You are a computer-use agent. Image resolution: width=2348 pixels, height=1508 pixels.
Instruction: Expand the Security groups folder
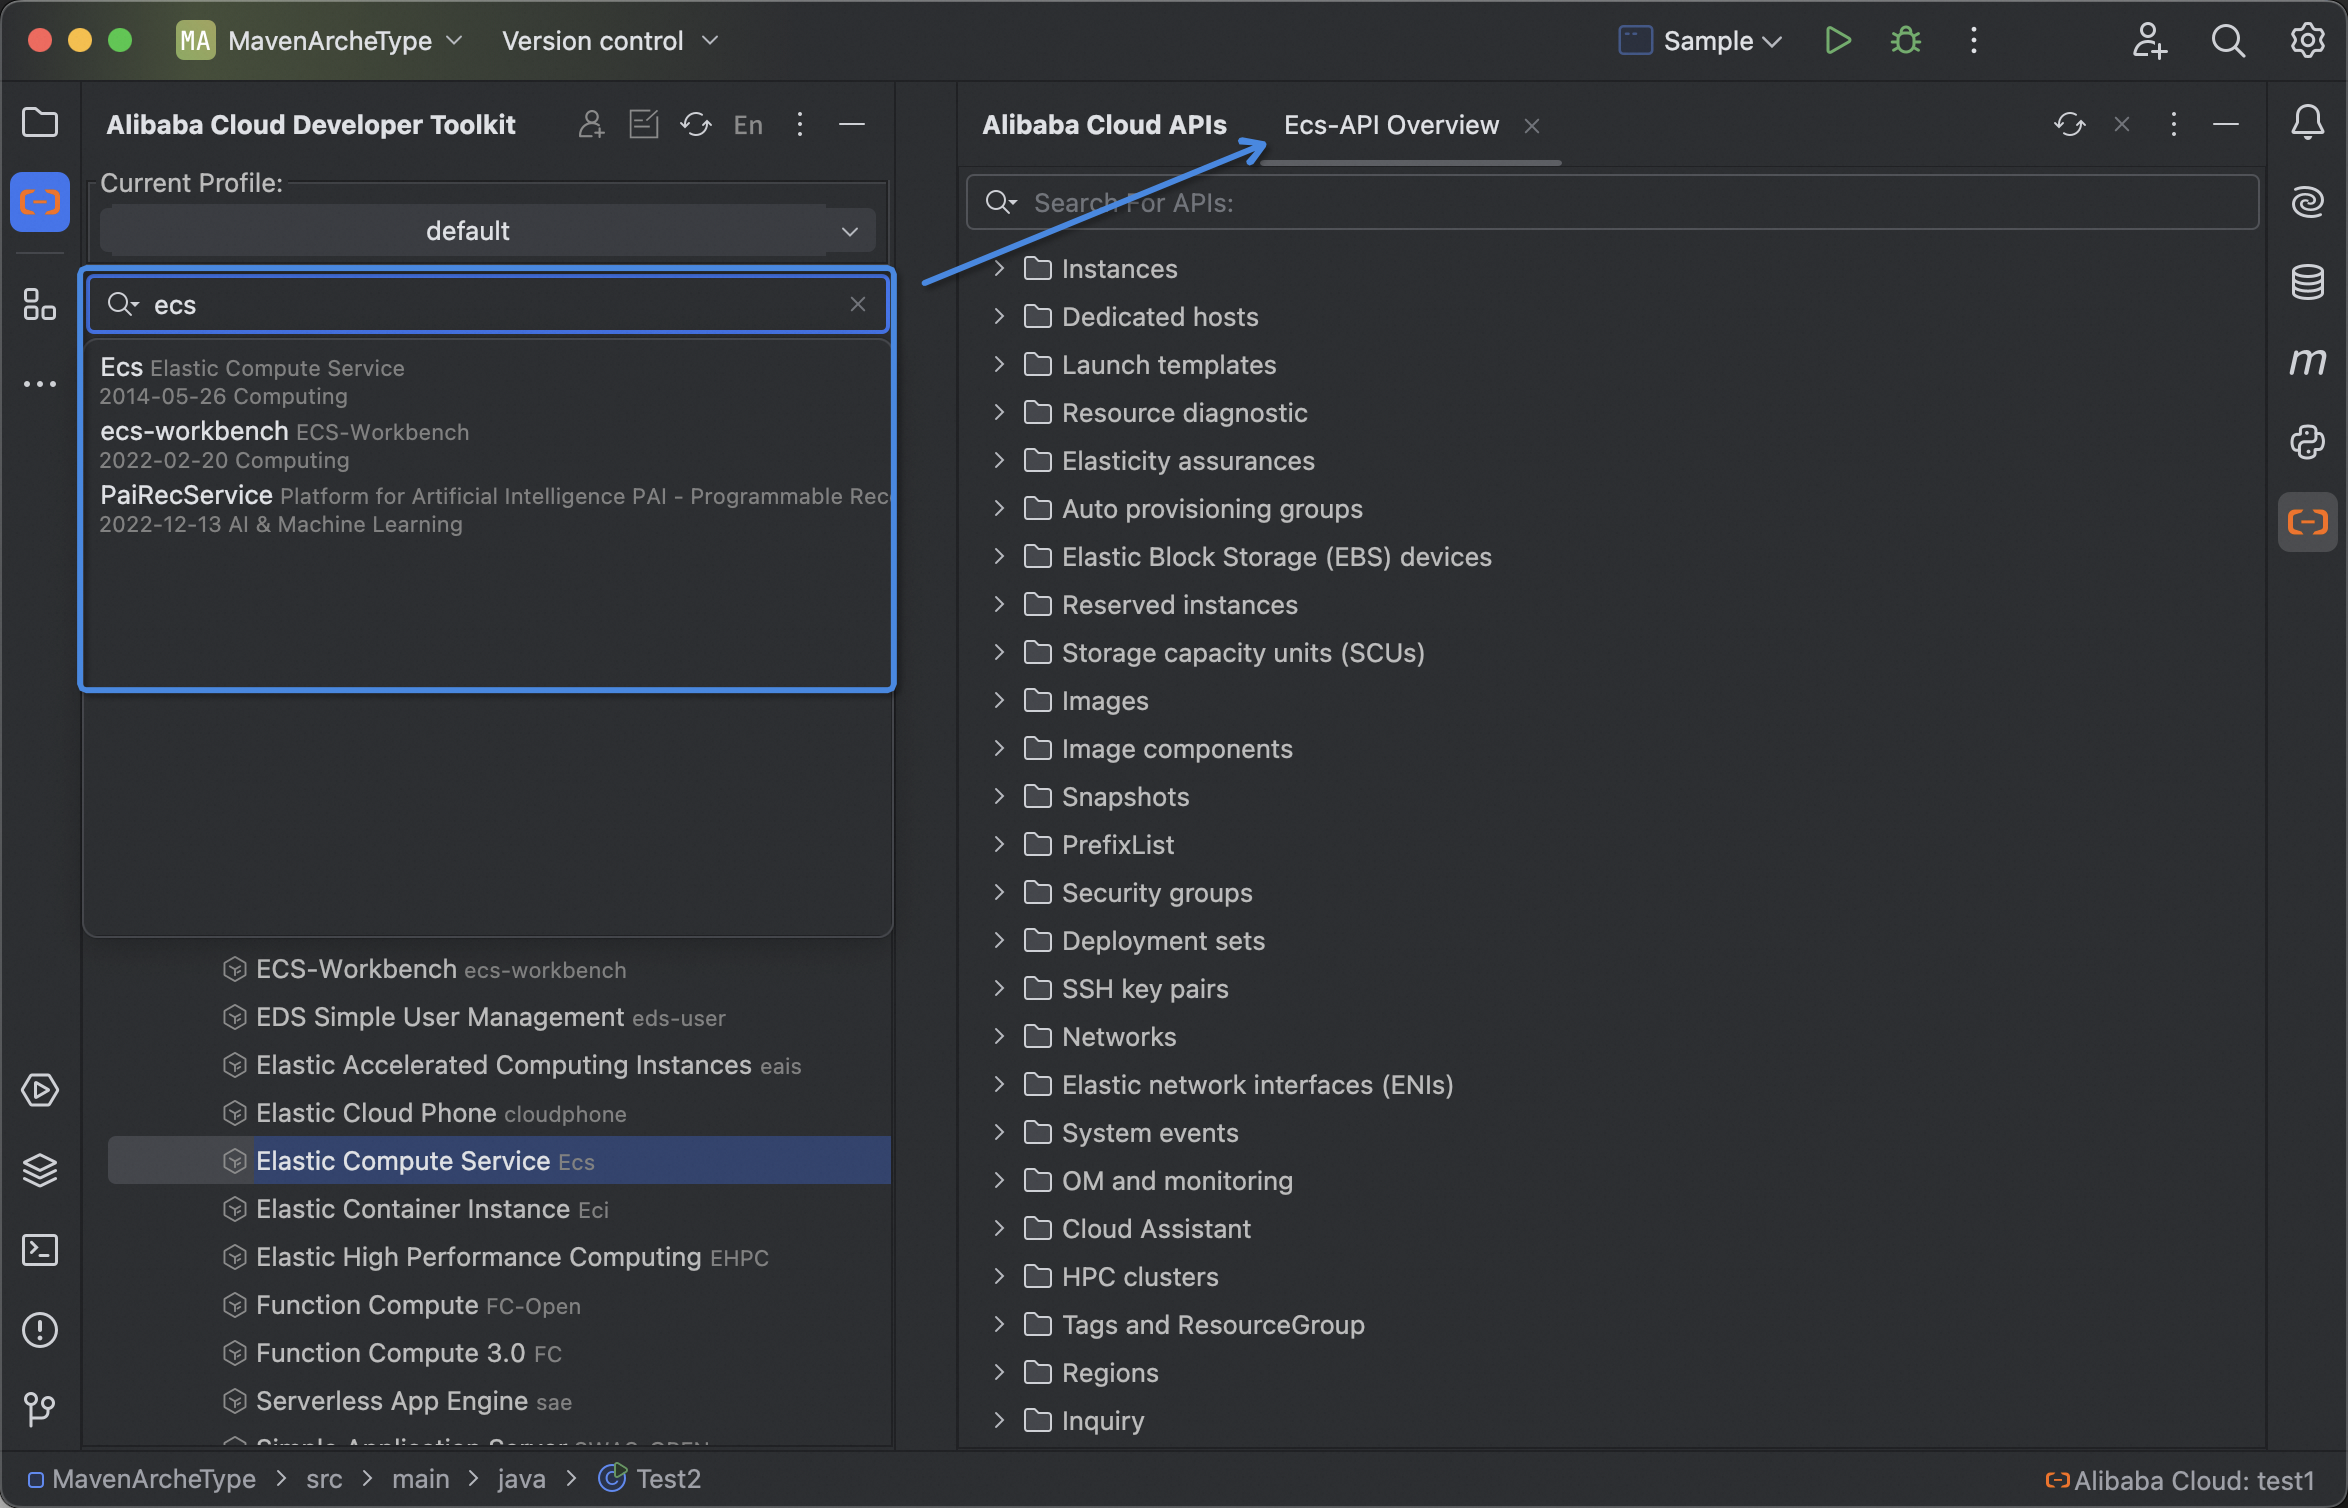click(999, 892)
